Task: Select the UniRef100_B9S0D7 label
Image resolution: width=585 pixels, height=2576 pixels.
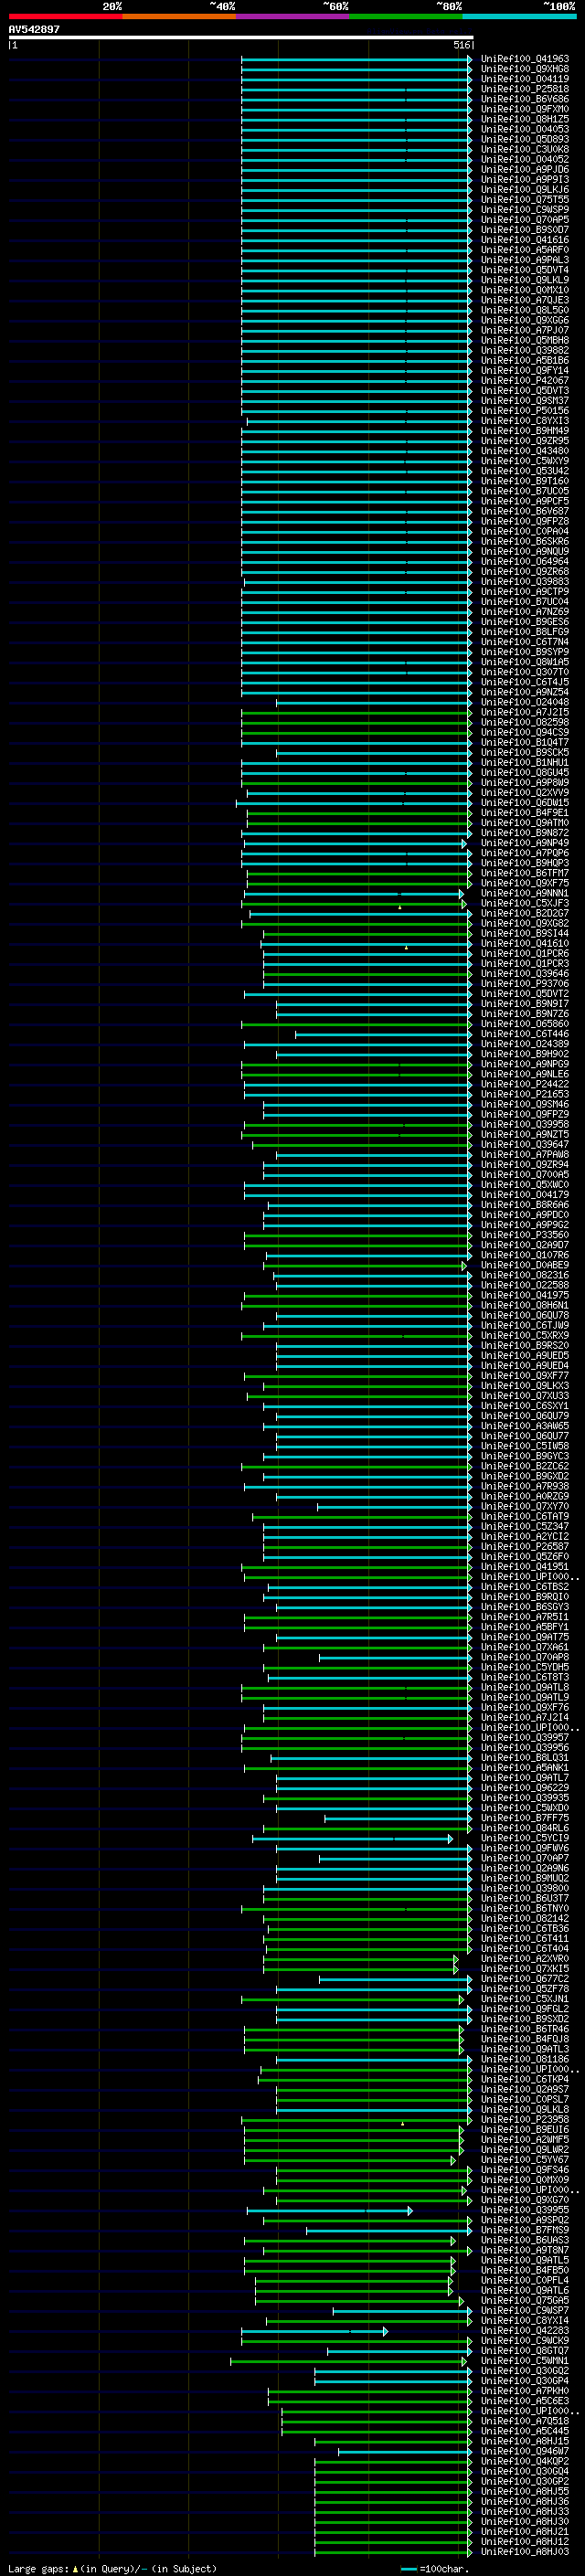Action: coord(525,230)
